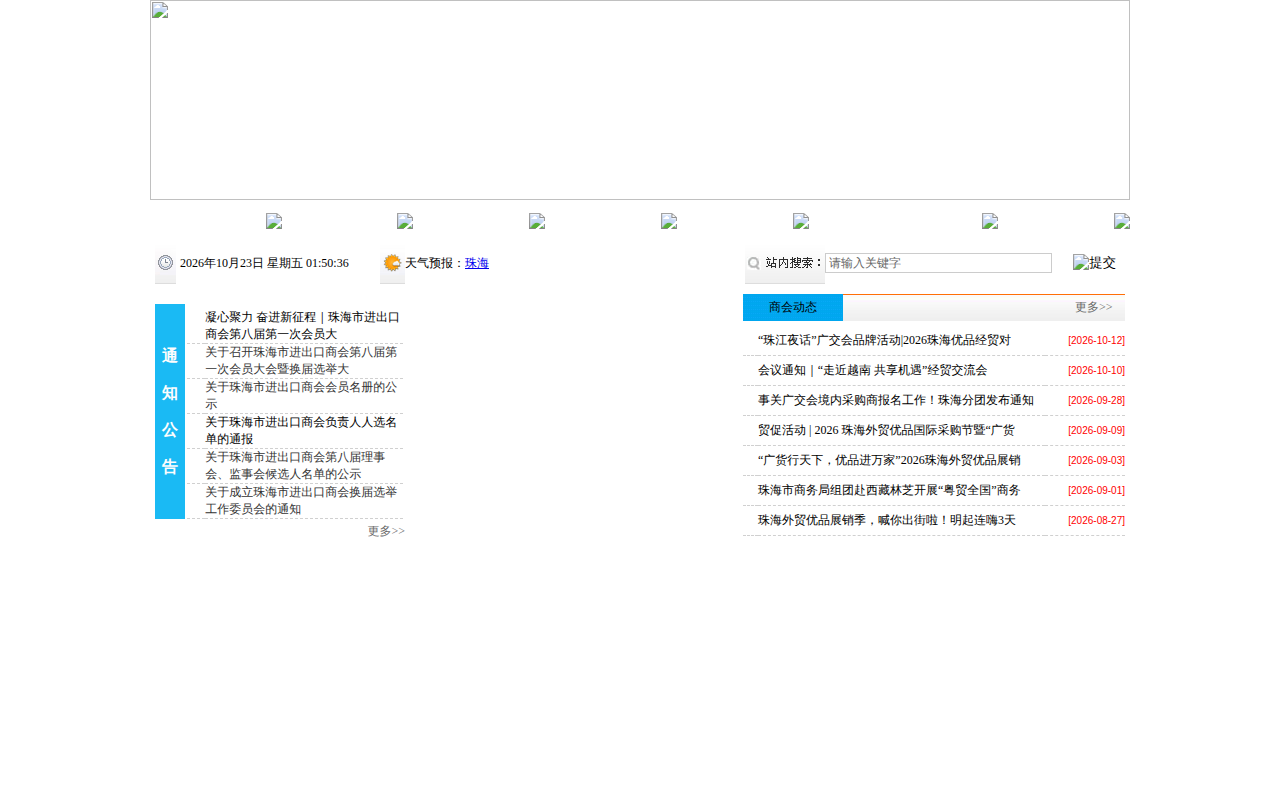Focus the 请输入关键字 search field
Image resolution: width=1280 pixels, height=800 pixels.
pyautogui.click(x=938, y=263)
